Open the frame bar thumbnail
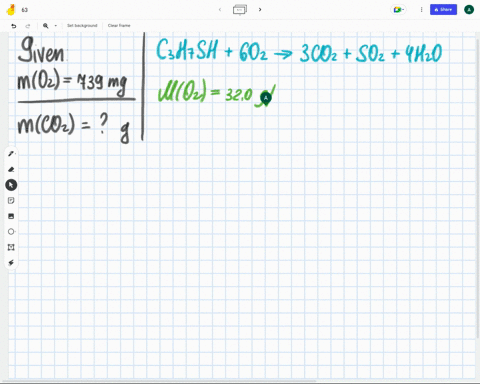The image size is (480, 384). 240,10
